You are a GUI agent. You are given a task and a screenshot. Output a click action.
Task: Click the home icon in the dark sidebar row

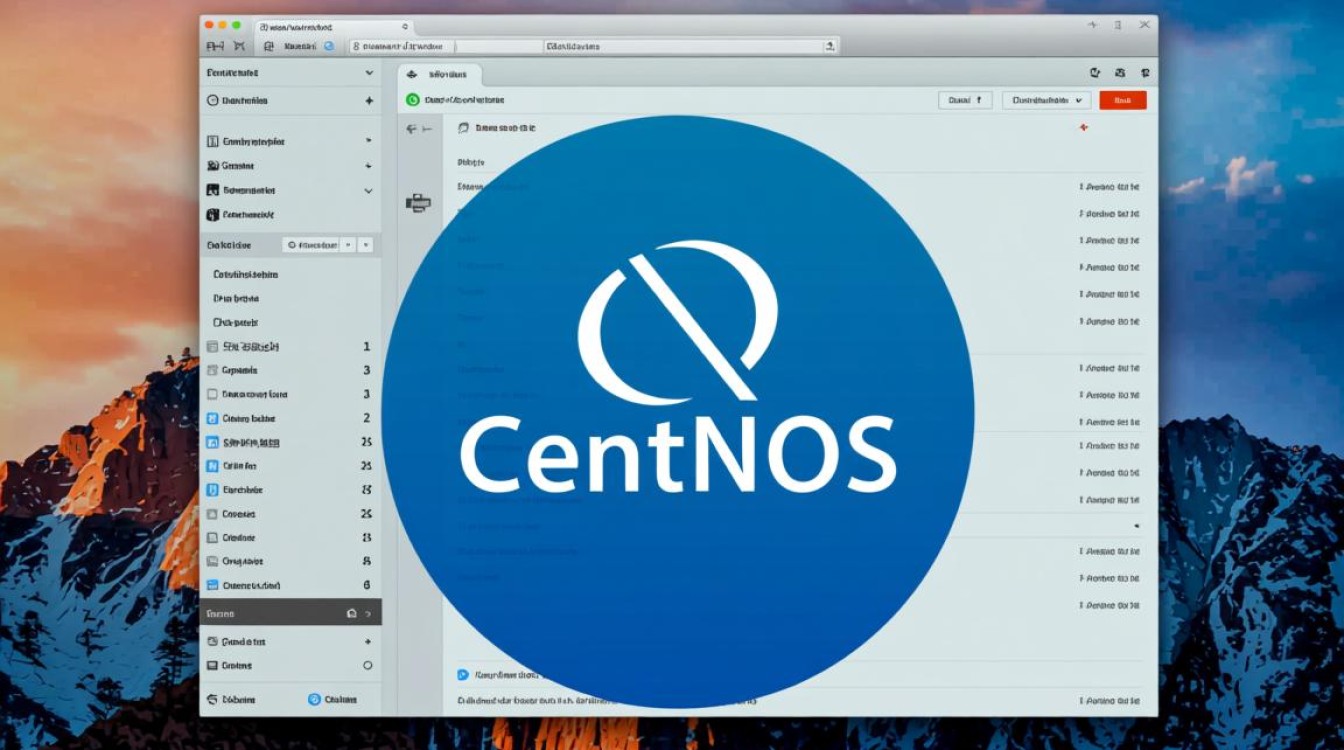point(351,613)
